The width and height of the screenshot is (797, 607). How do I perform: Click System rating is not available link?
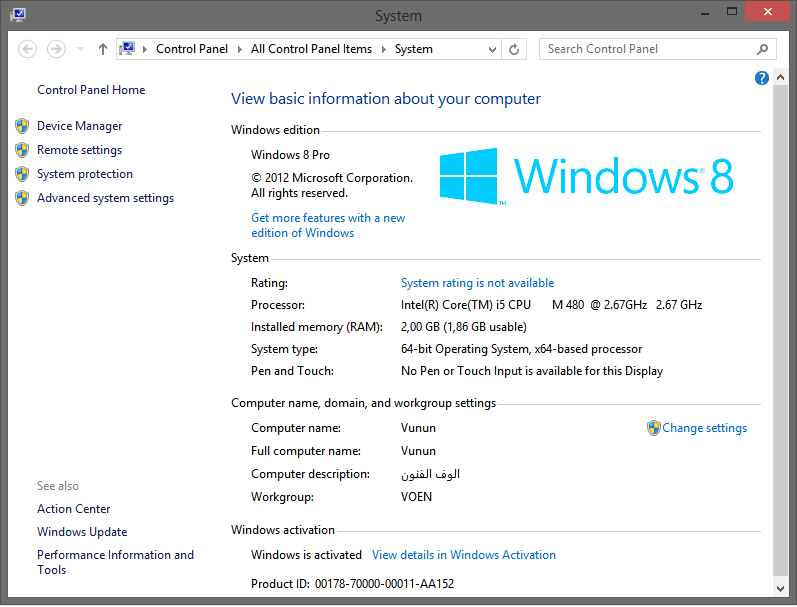click(477, 283)
